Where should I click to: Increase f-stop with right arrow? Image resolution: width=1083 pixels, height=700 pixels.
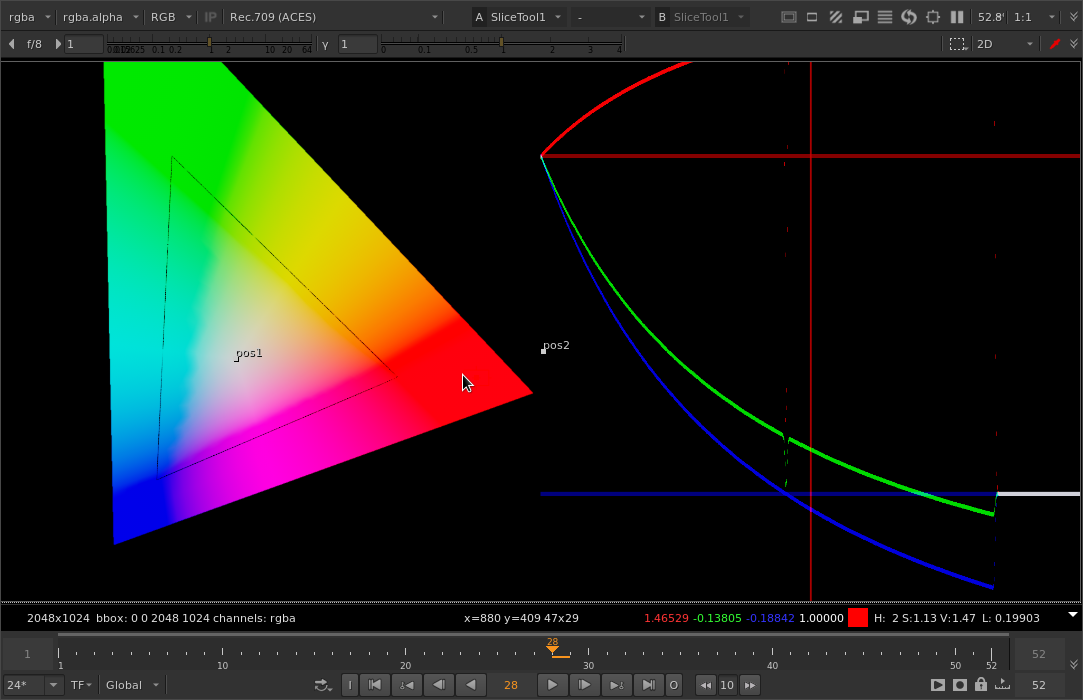(58, 44)
